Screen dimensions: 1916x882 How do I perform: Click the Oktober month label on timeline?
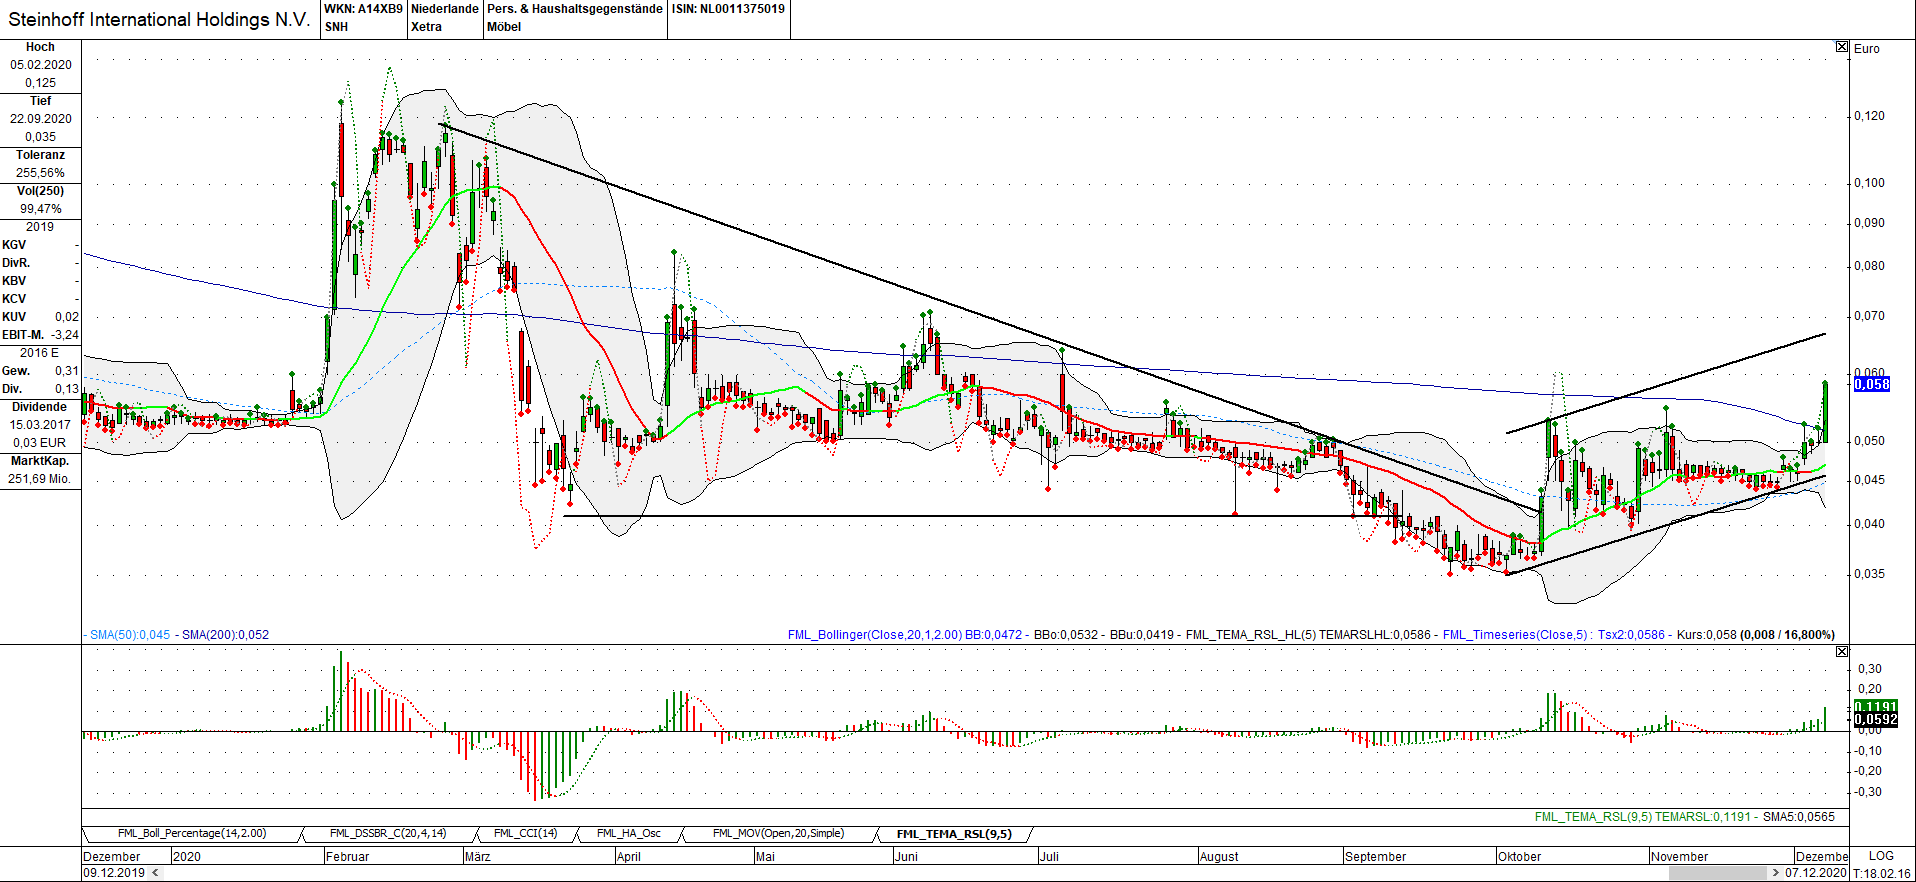click(1519, 857)
